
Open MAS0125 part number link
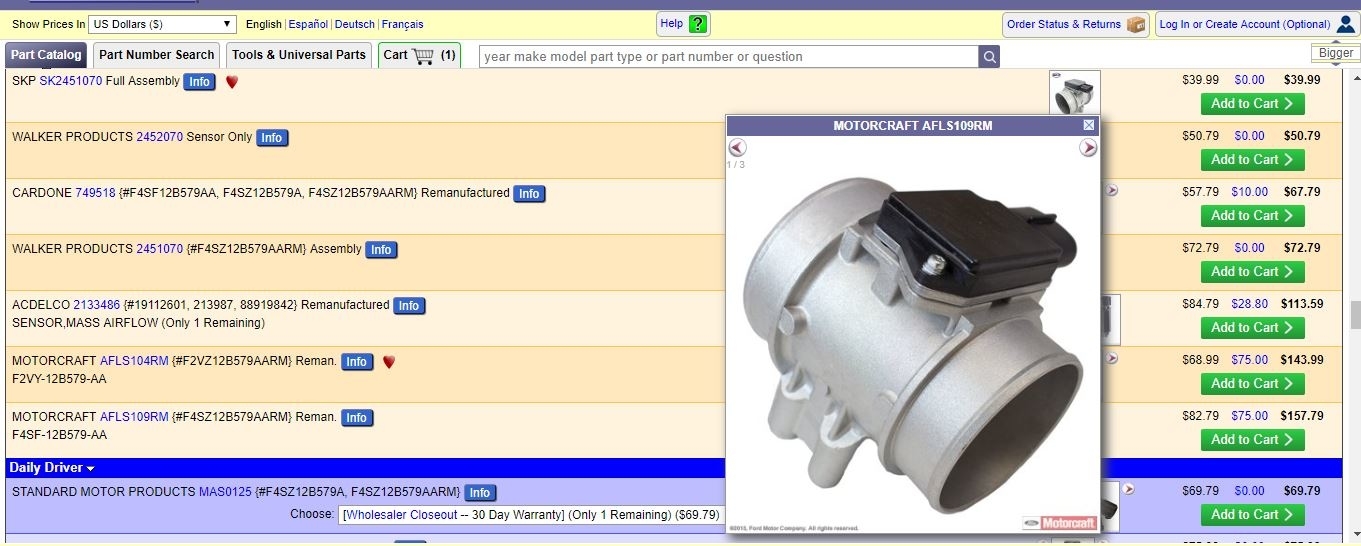click(225, 492)
